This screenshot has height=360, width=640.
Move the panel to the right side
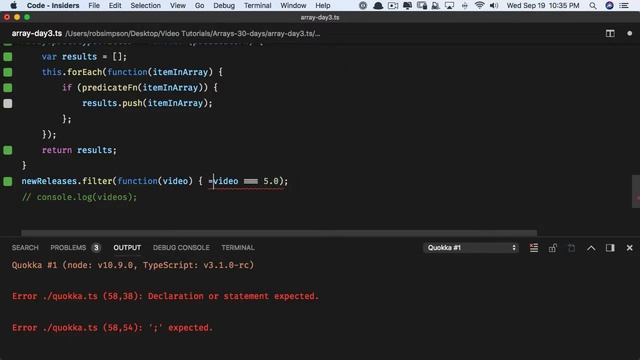point(610,248)
